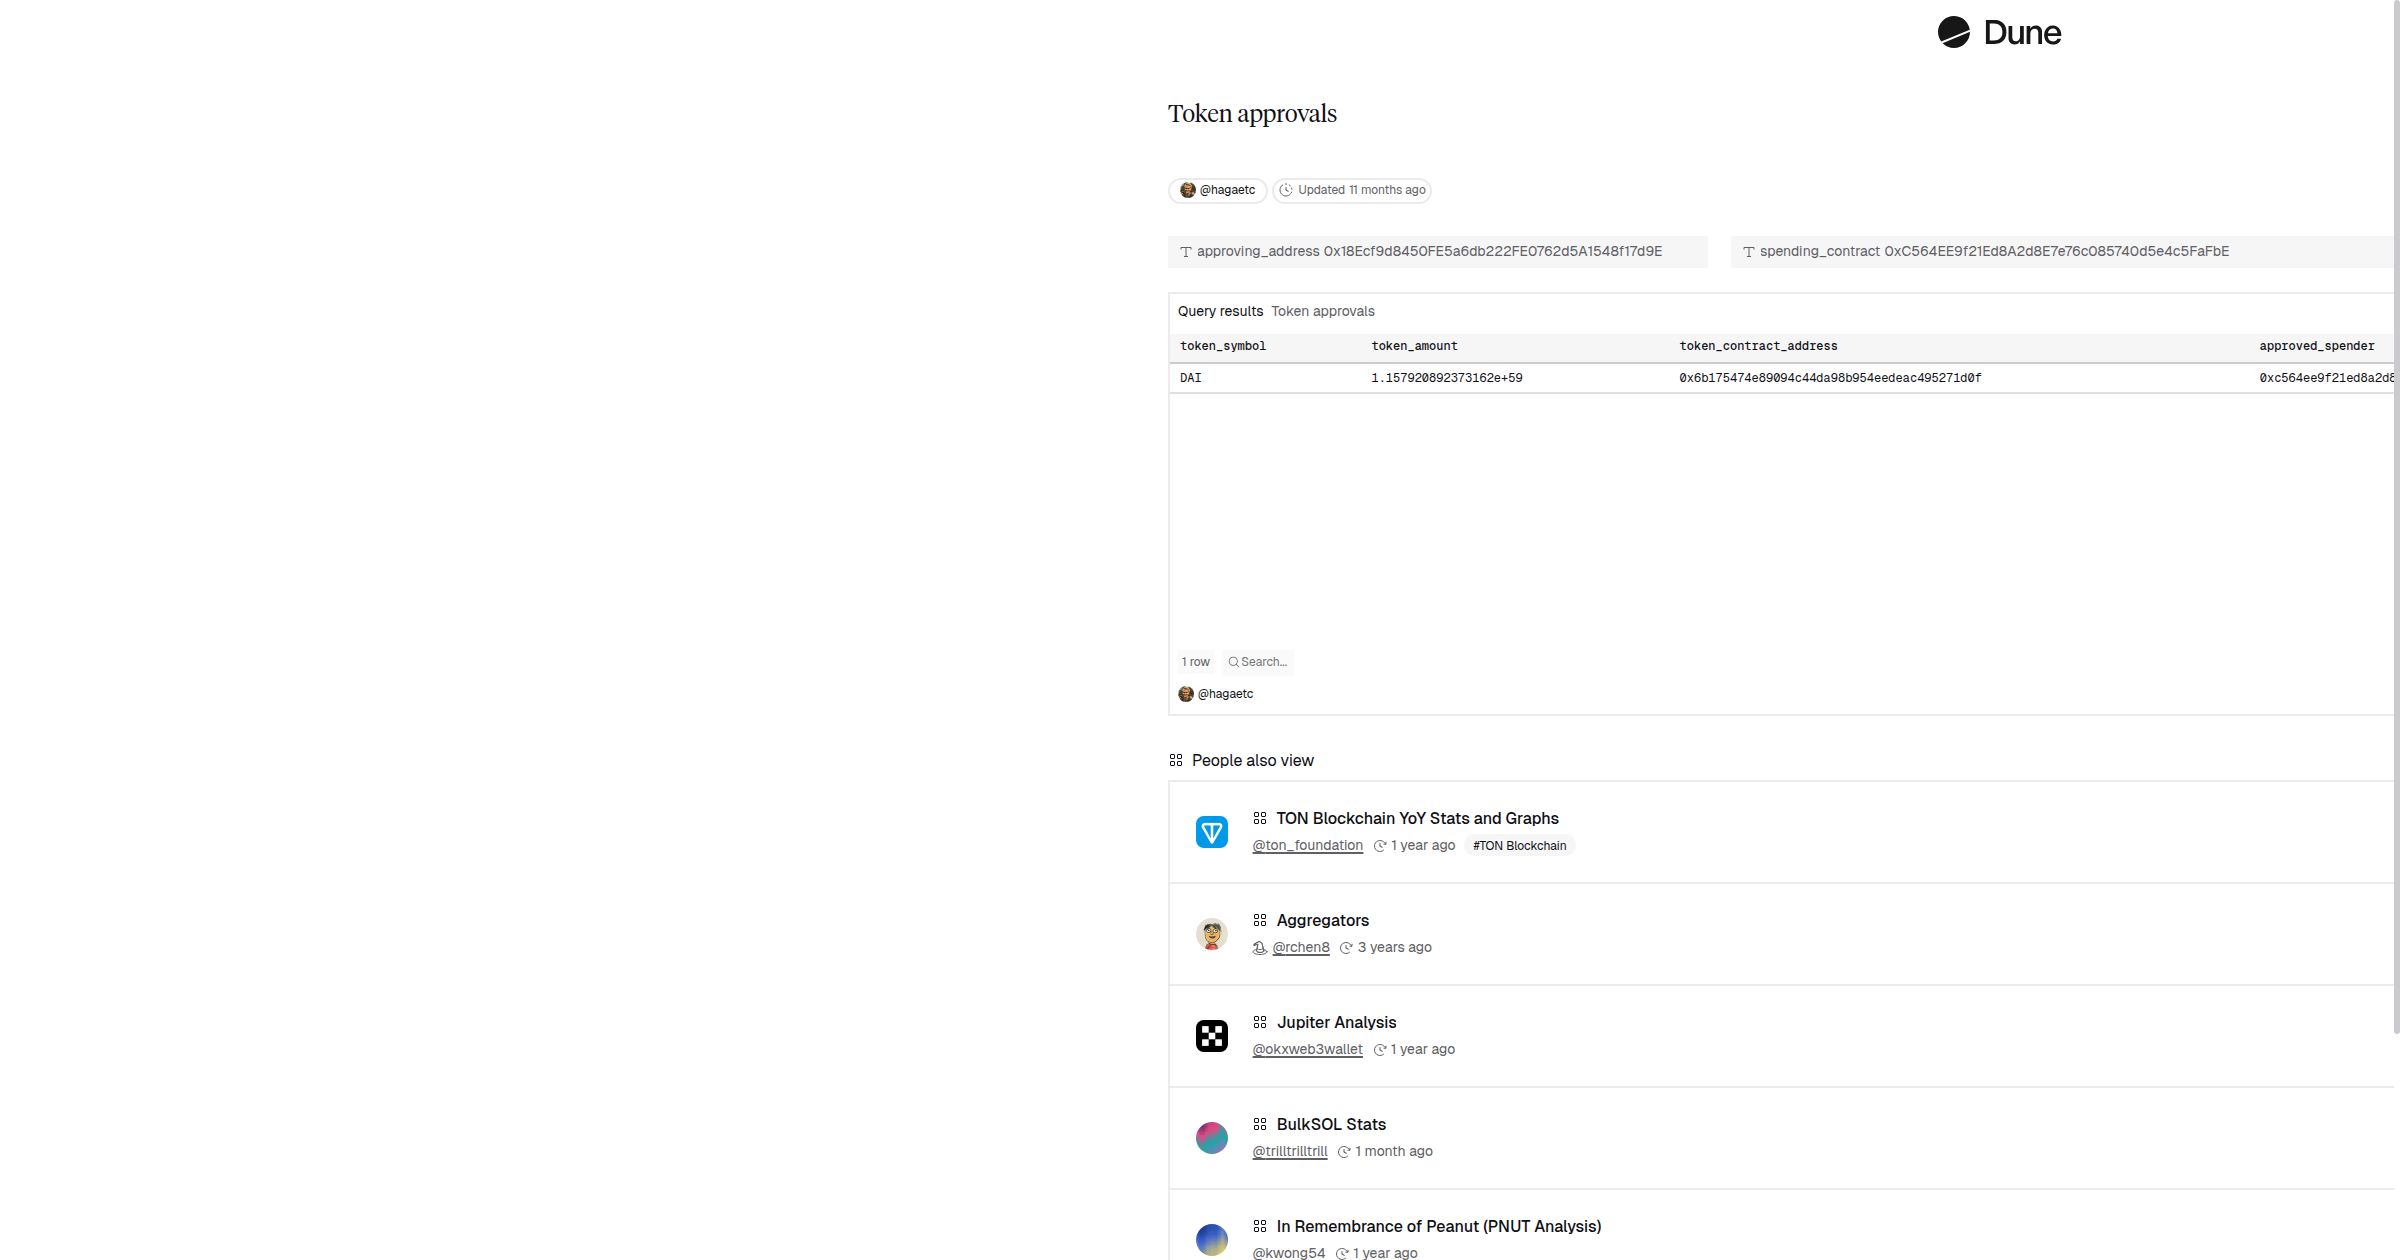This screenshot has width=2400, height=1260.
Task: Switch to the Query results tab
Action: (1220, 311)
